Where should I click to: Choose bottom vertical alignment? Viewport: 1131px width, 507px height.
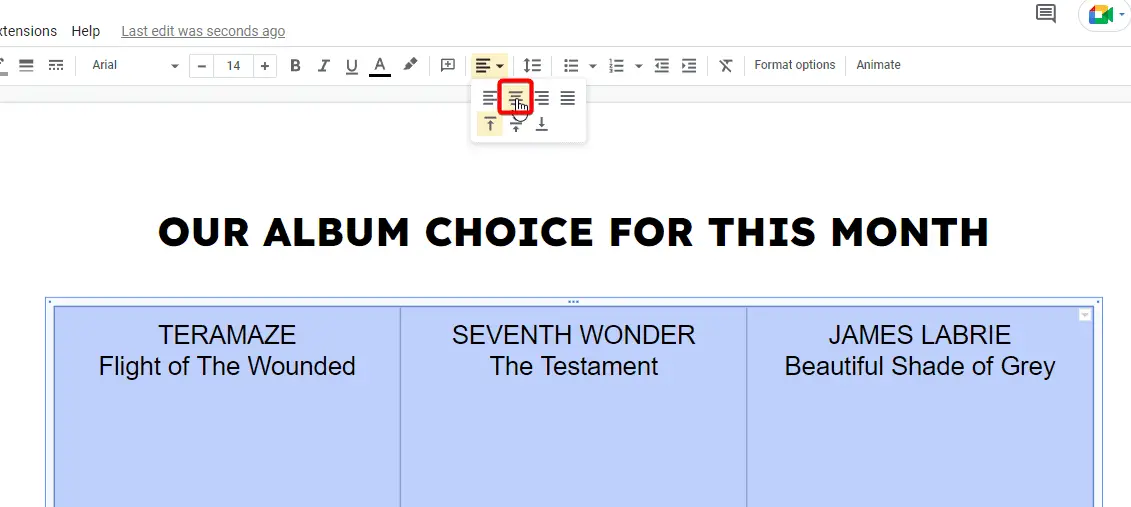coord(542,125)
